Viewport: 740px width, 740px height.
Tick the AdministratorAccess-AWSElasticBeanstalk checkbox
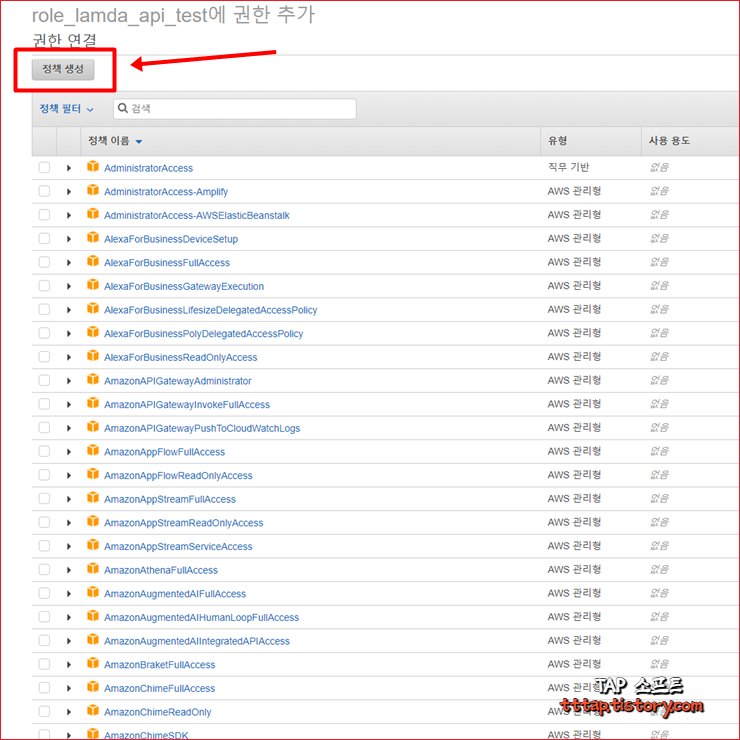[x=44, y=215]
